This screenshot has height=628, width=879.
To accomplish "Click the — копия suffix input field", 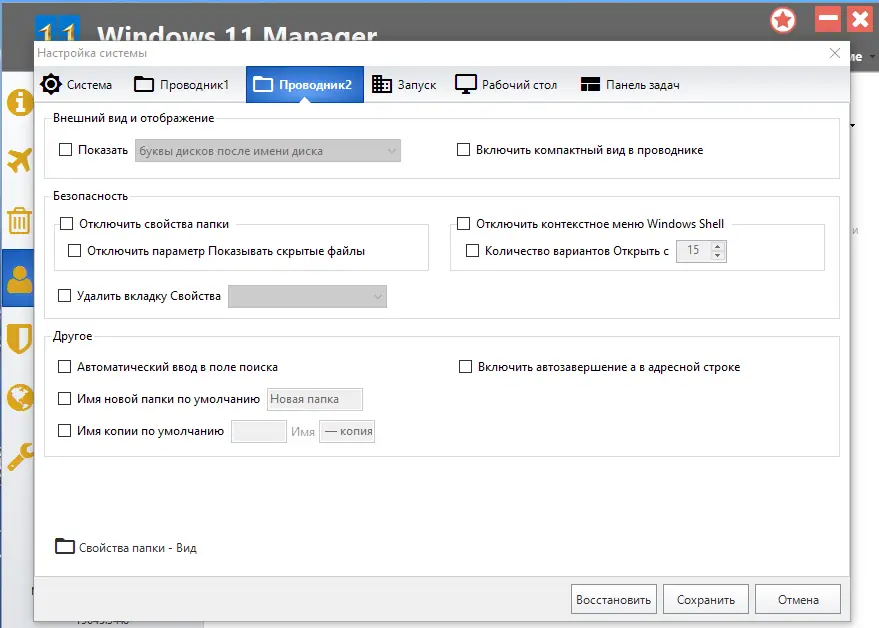I will point(347,432).
